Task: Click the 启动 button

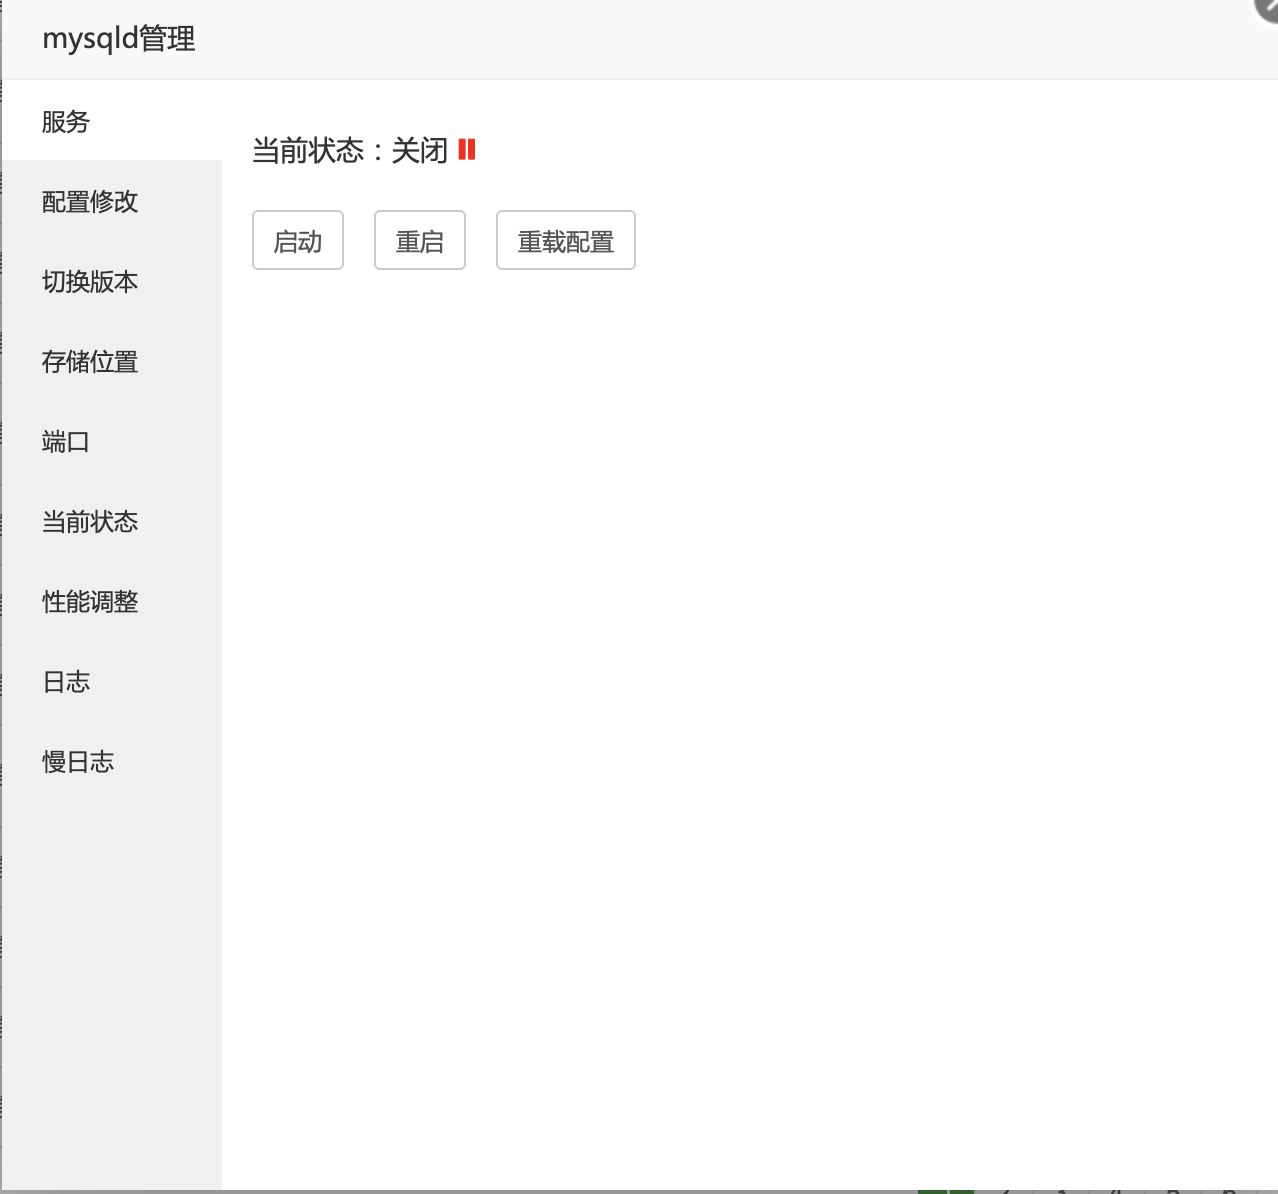Action: pos(298,240)
